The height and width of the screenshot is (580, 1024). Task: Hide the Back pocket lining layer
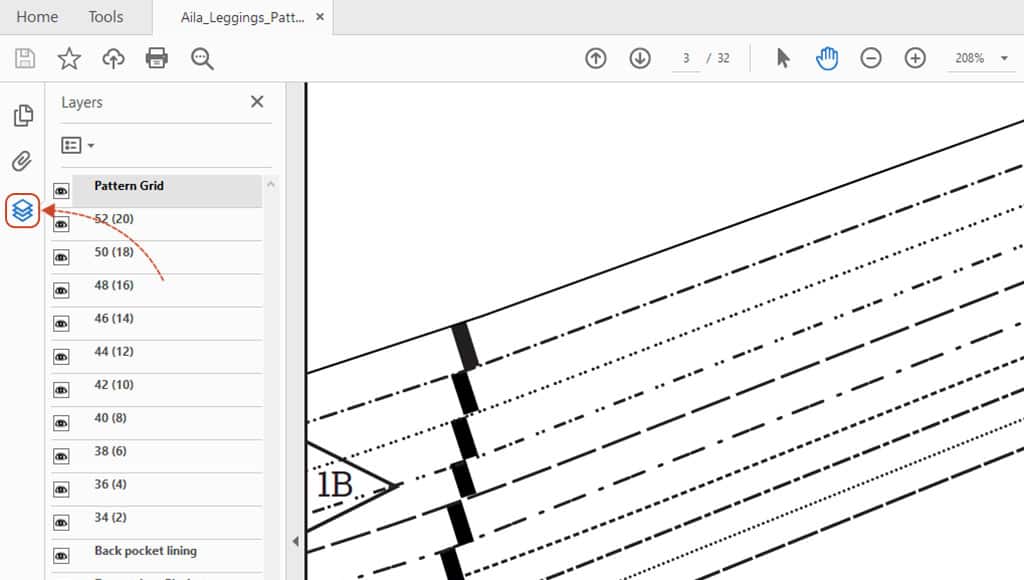click(x=61, y=556)
